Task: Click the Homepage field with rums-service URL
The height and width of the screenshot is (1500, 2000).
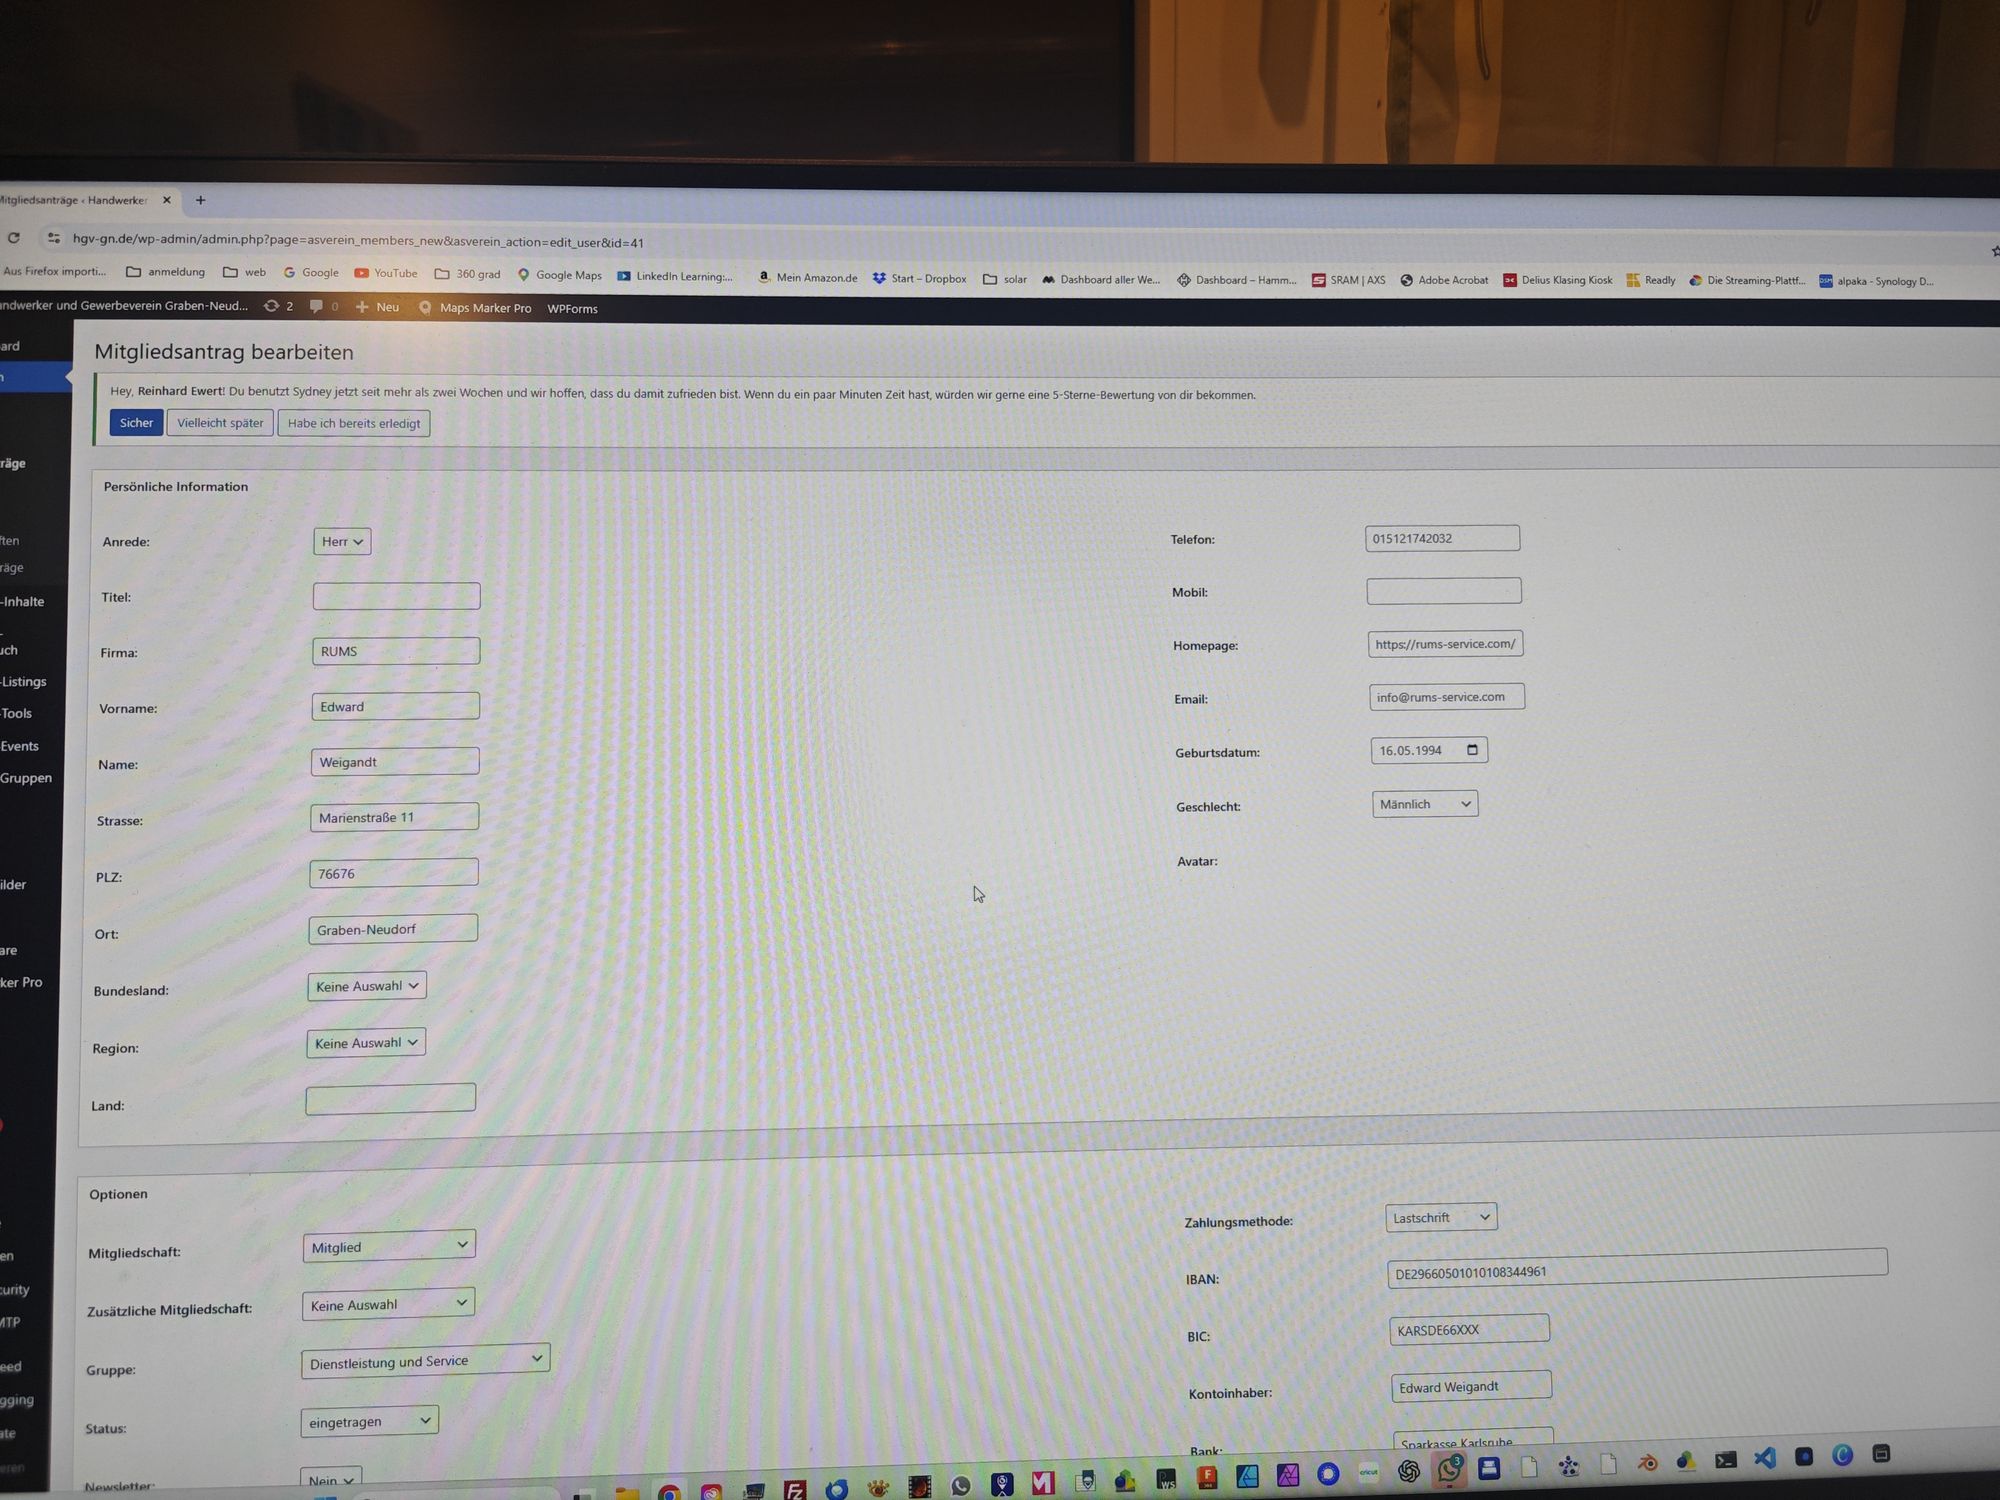Action: (x=1445, y=644)
